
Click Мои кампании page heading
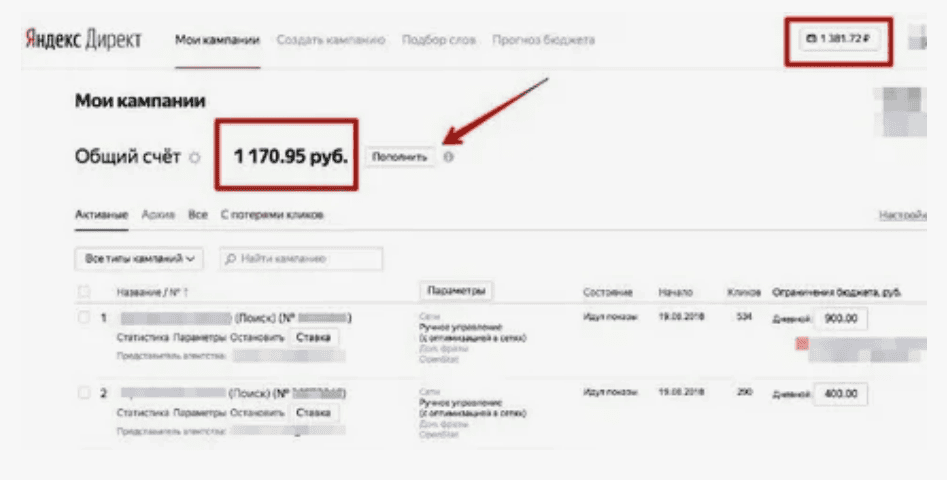click(x=140, y=101)
